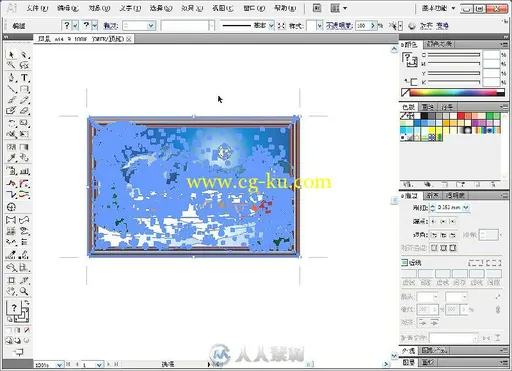
Task: Select the Symbol Sprayer tool
Action: pyautogui.click(x=12, y=172)
